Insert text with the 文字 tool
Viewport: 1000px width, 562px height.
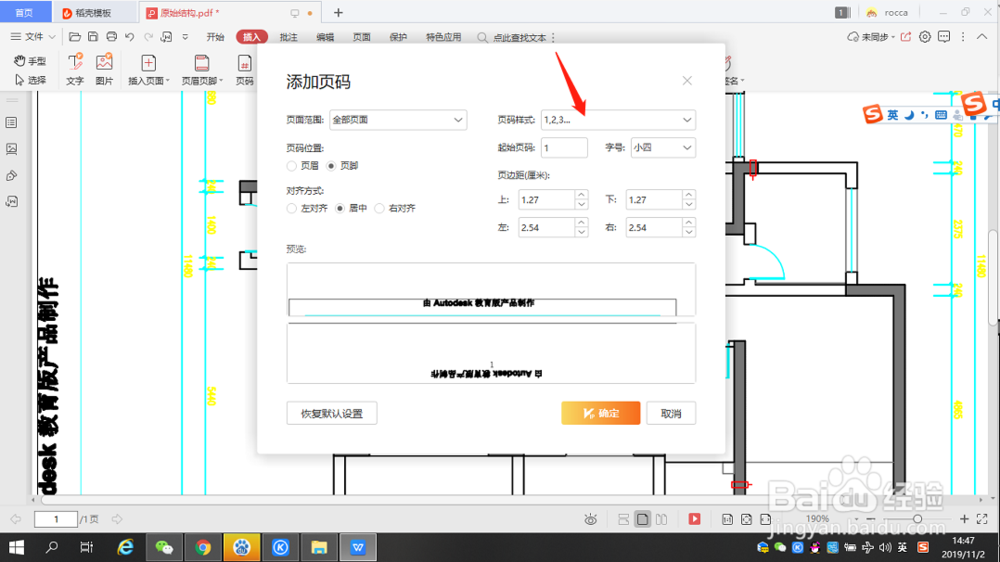click(75, 69)
